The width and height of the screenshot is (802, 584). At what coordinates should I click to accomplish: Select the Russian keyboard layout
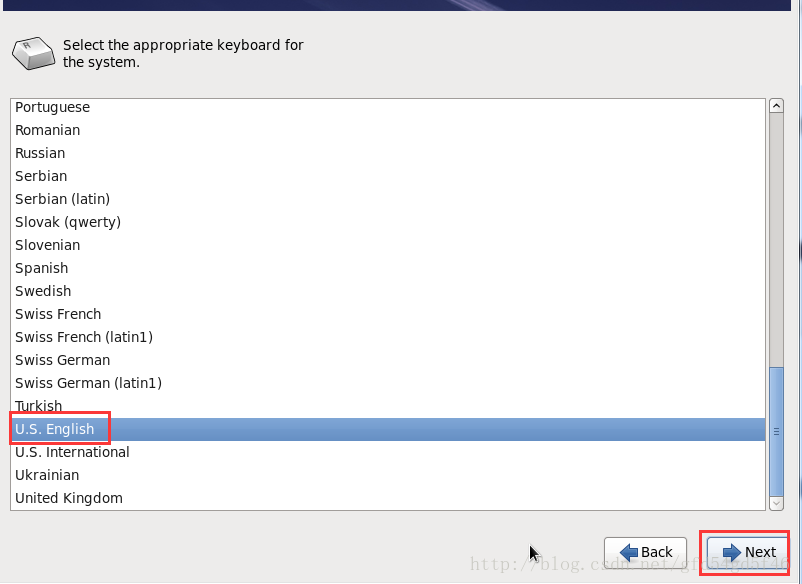[40, 153]
